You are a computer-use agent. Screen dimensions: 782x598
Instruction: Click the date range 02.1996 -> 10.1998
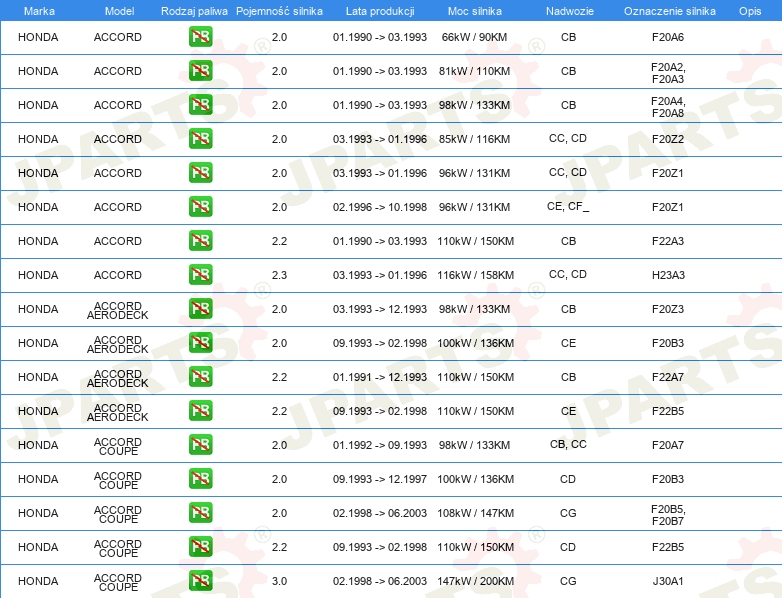[380, 206]
